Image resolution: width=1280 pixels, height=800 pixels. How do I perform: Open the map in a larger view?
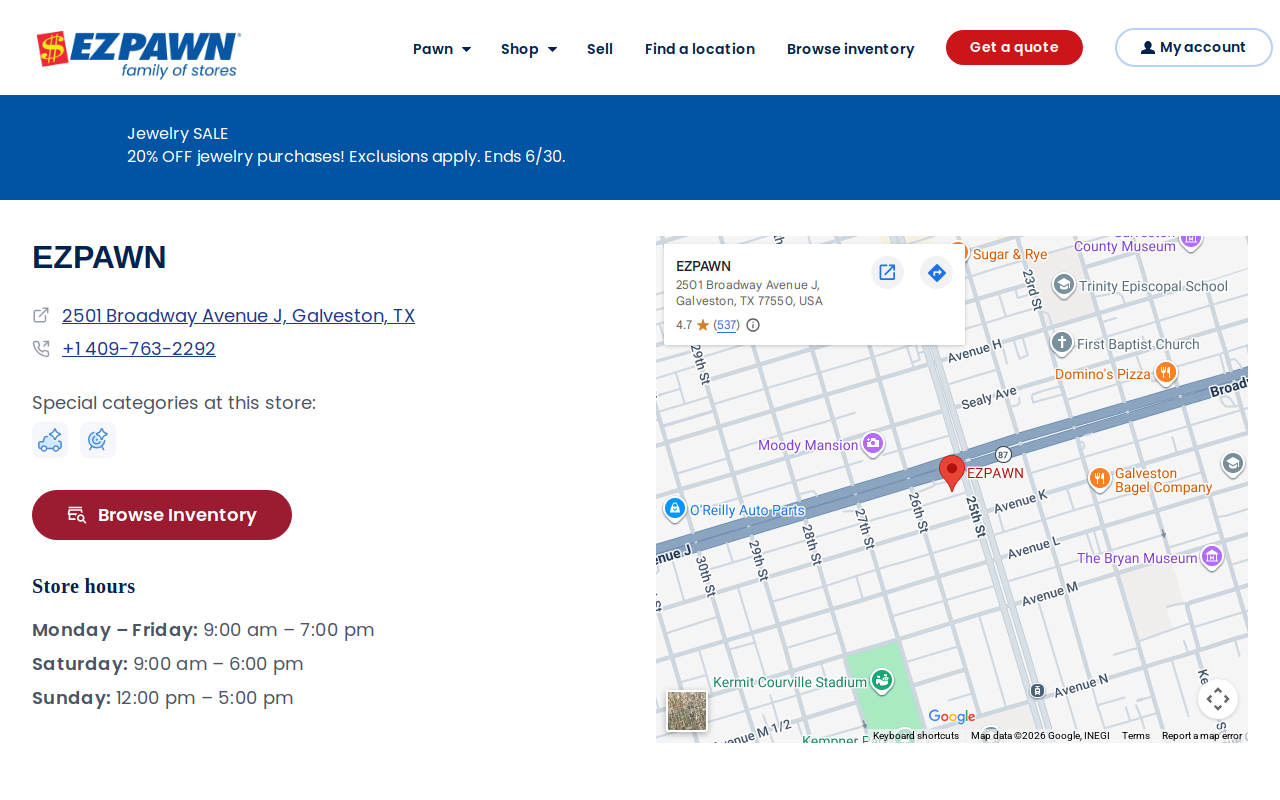click(887, 272)
